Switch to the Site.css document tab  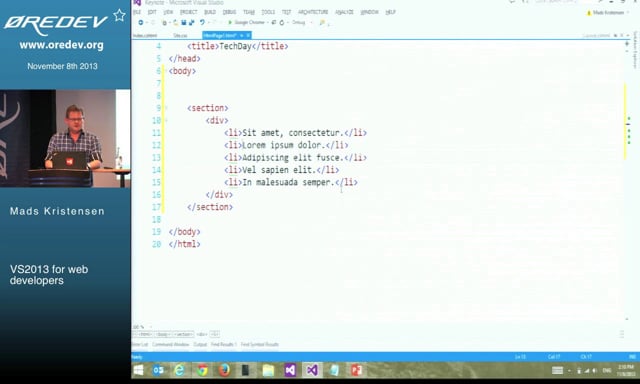180,36
